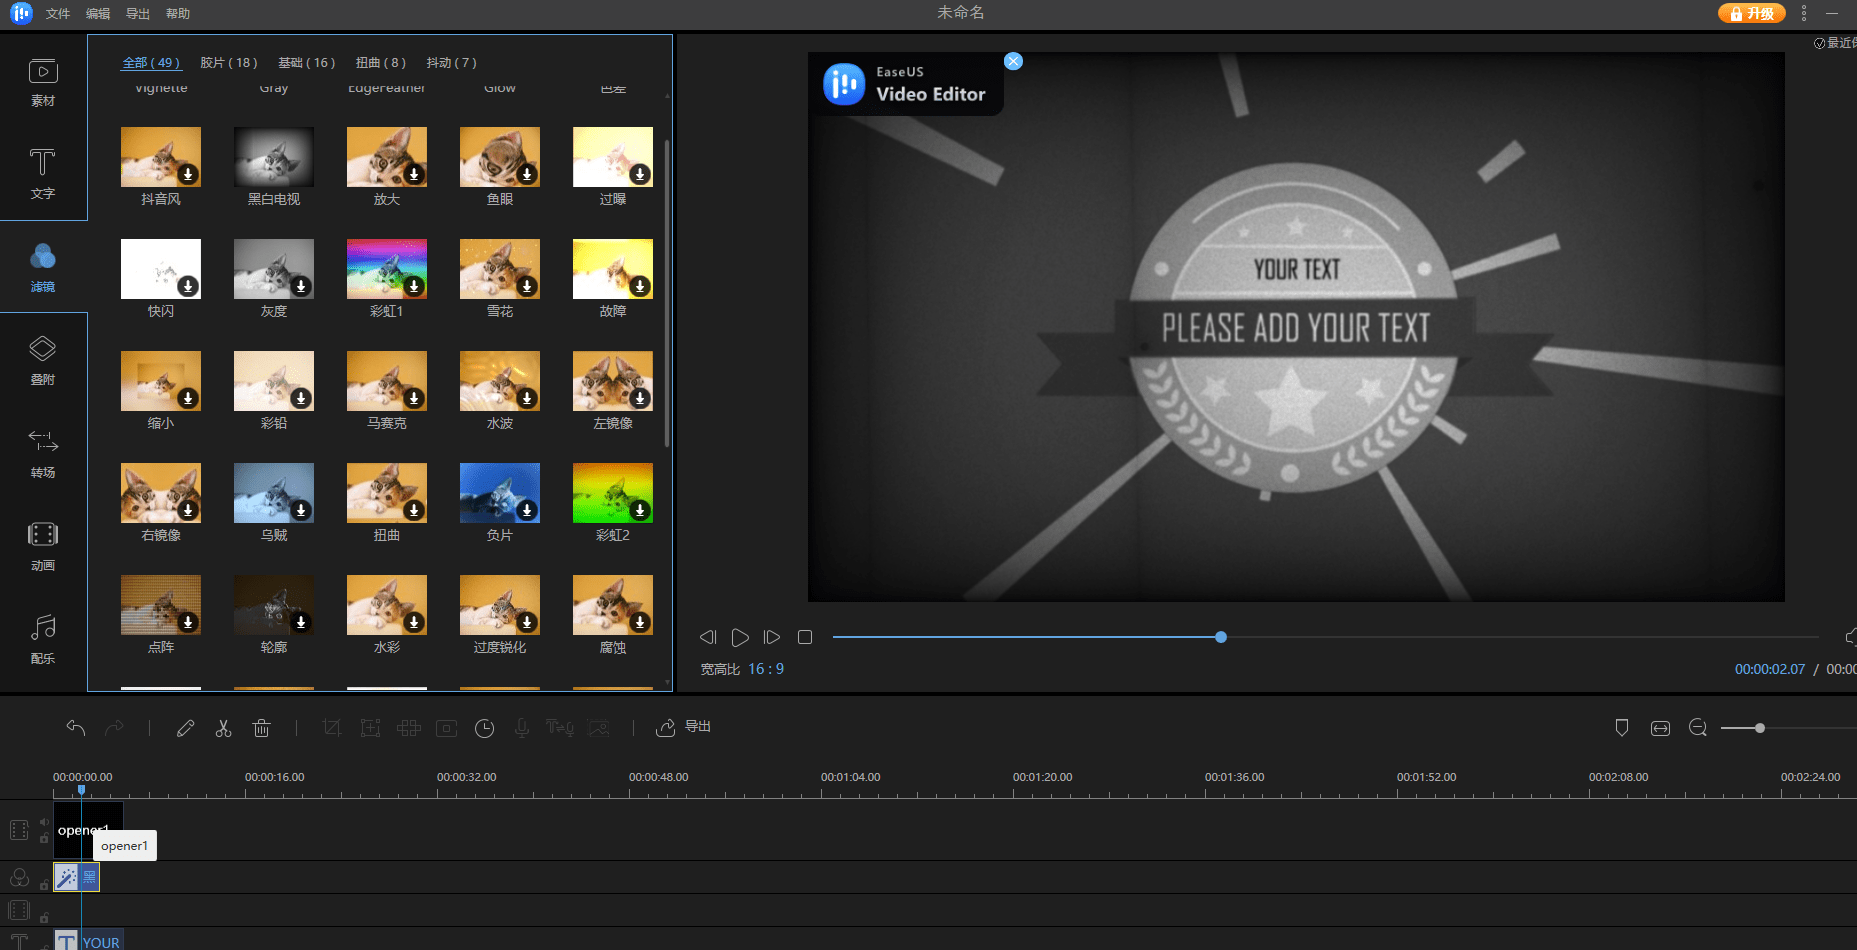
Task: Click the undo arrow in toolbar
Action: [x=76, y=728]
